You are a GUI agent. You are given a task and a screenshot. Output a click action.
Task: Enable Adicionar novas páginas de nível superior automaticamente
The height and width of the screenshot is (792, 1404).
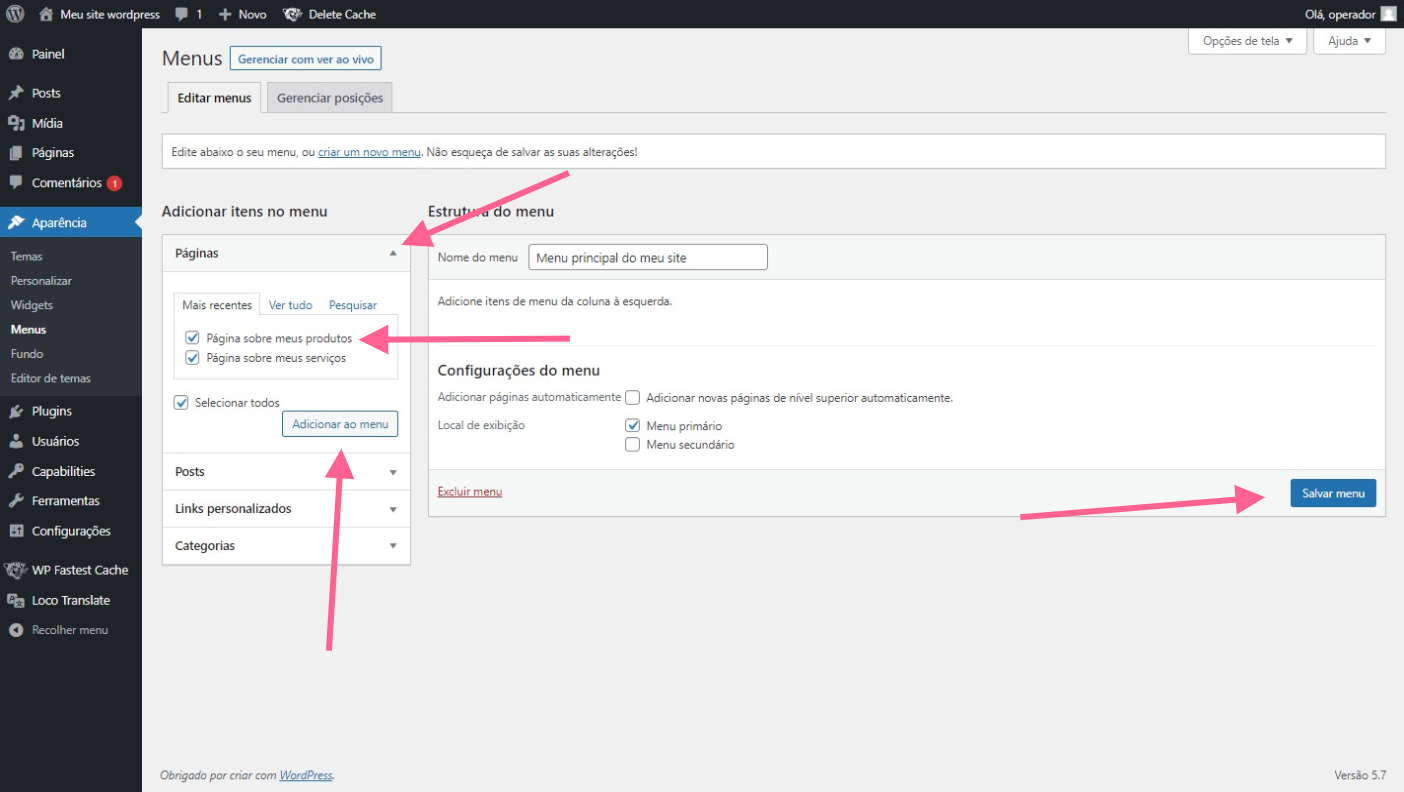click(632, 397)
